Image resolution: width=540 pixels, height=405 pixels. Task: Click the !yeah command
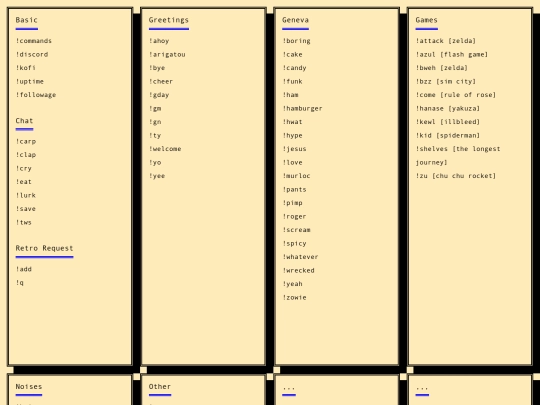click(292, 284)
